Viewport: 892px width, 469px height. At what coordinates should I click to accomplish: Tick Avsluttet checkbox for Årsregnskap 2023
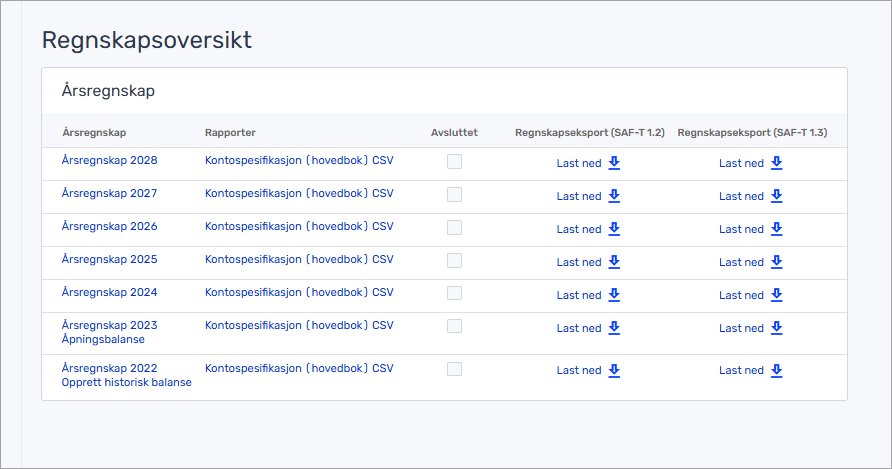[x=454, y=326]
